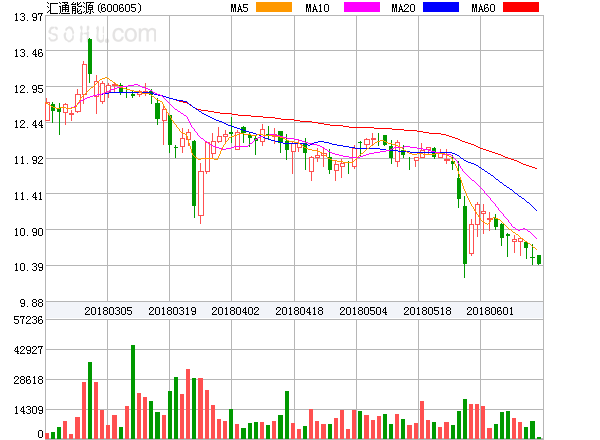
Task: Click the 13.97 price axis label
Action: click(x=29, y=17)
